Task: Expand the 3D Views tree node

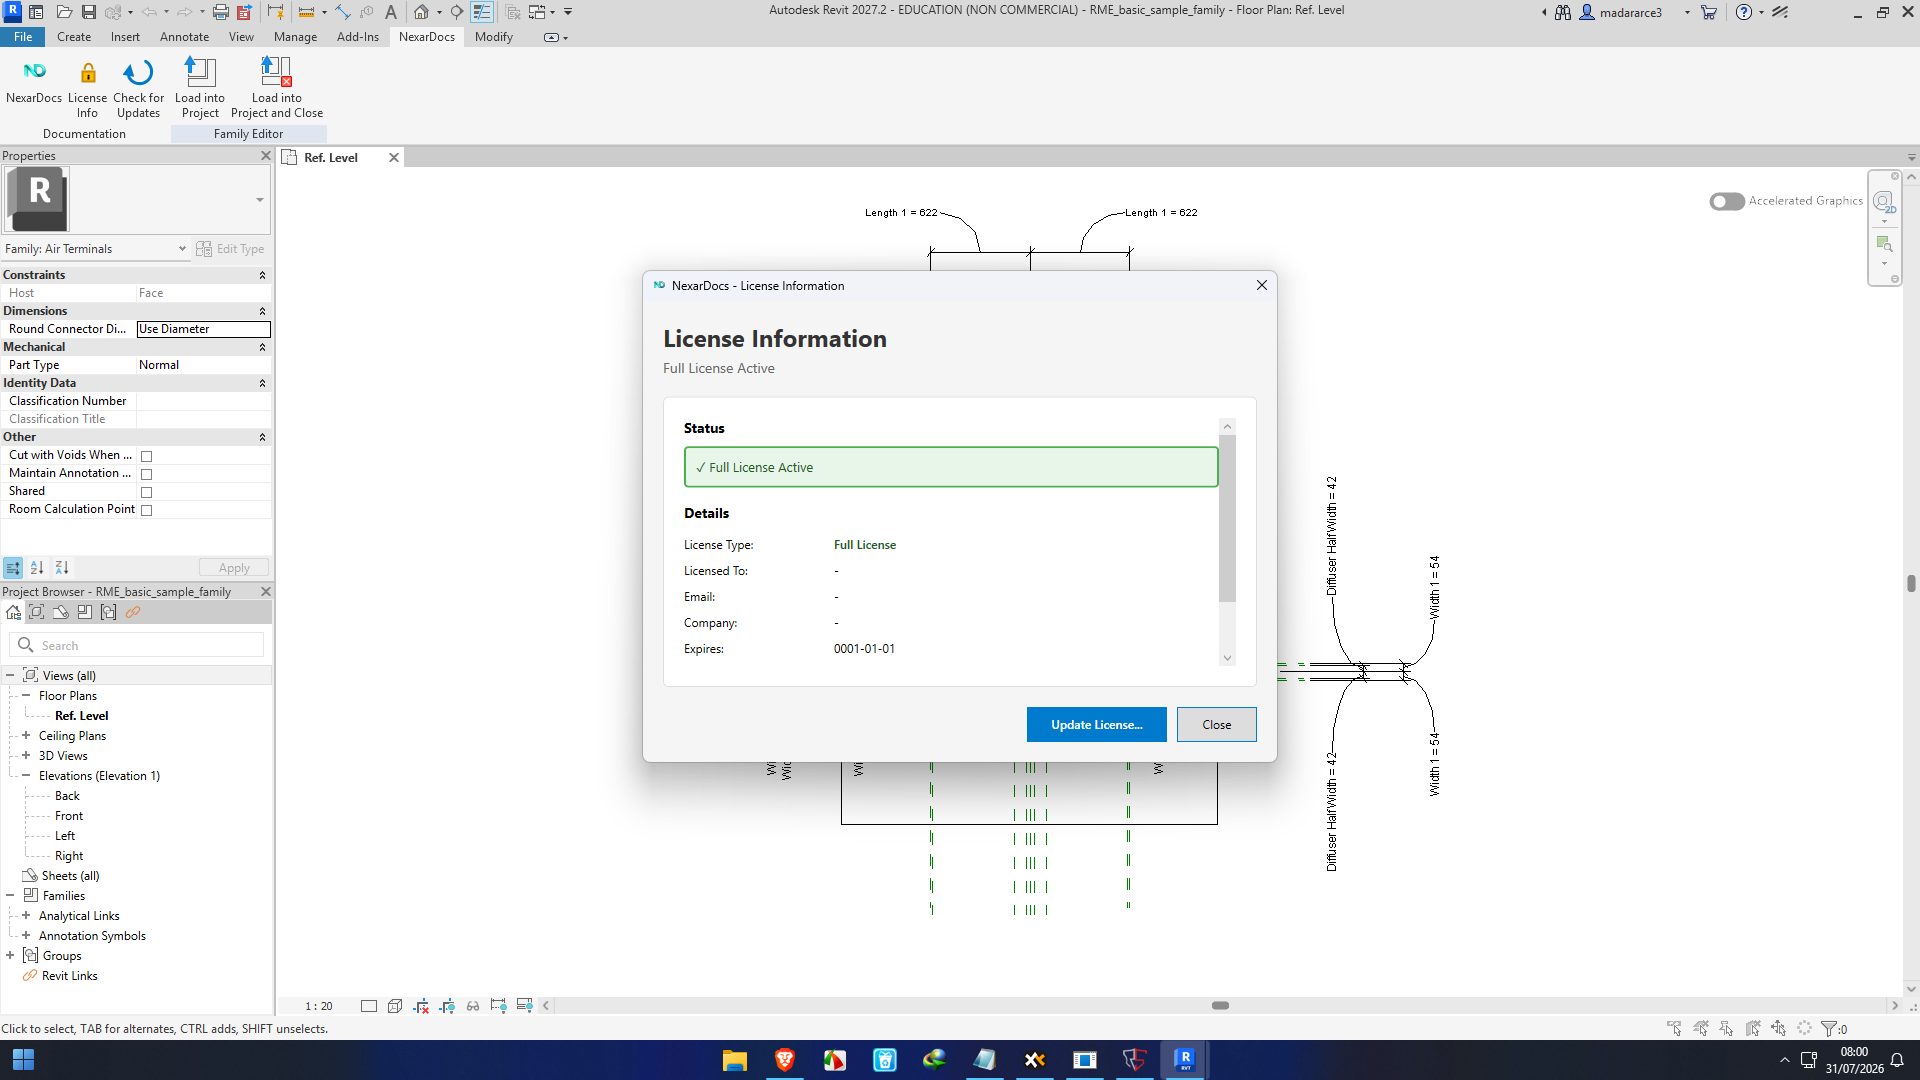Action: point(26,755)
